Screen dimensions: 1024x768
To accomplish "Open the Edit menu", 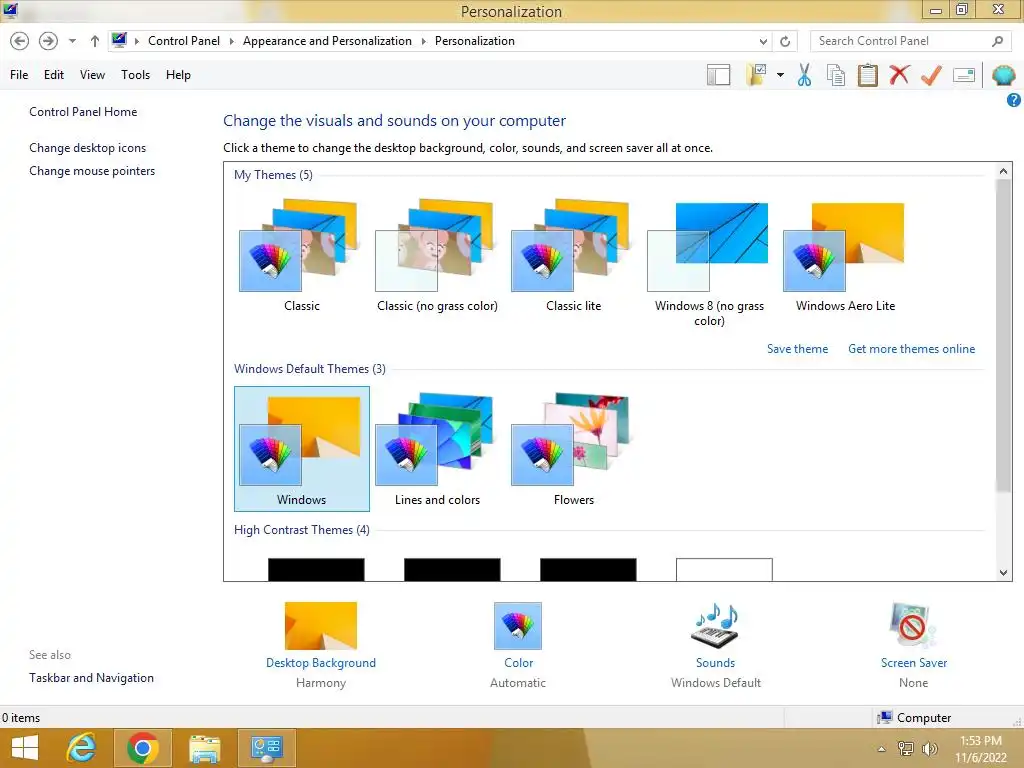I will coord(54,75).
